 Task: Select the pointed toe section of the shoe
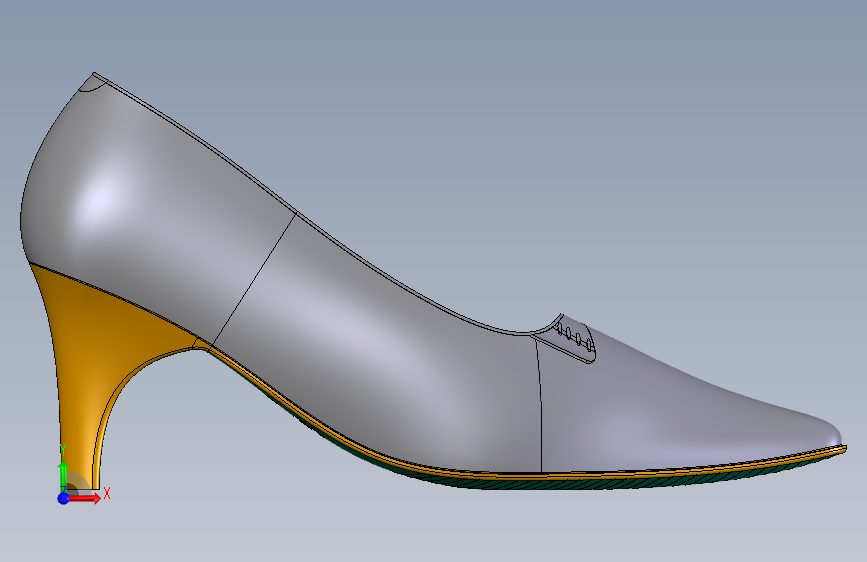[675, 420]
